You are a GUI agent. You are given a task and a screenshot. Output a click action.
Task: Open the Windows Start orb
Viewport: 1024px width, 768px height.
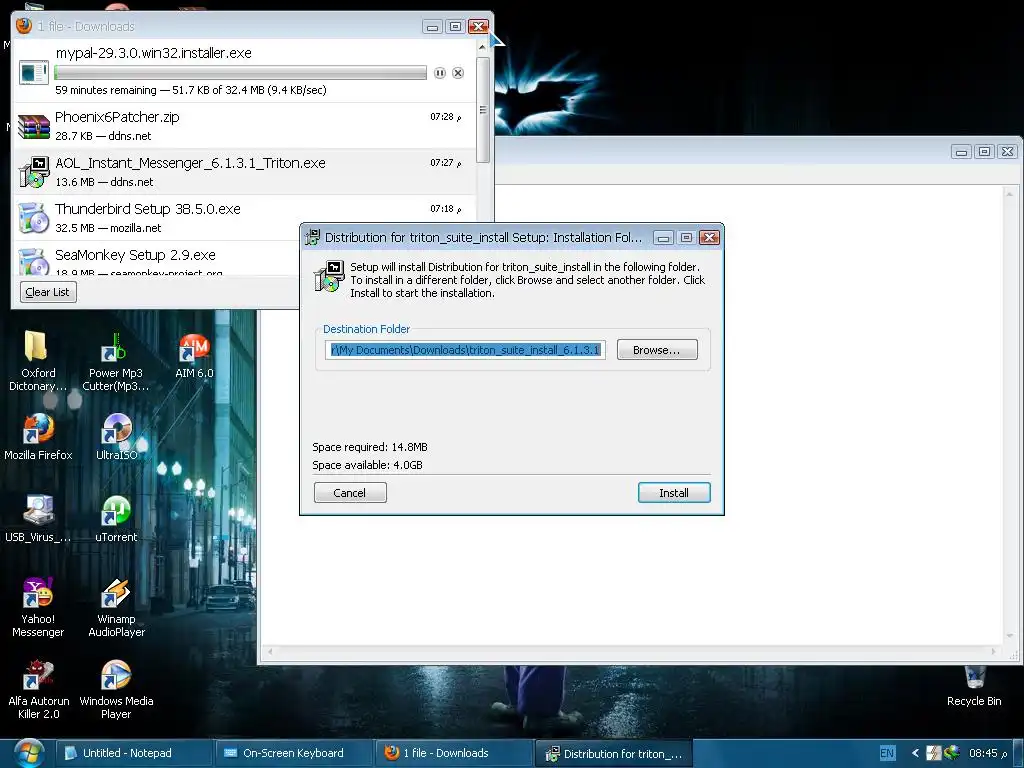pos(27,753)
